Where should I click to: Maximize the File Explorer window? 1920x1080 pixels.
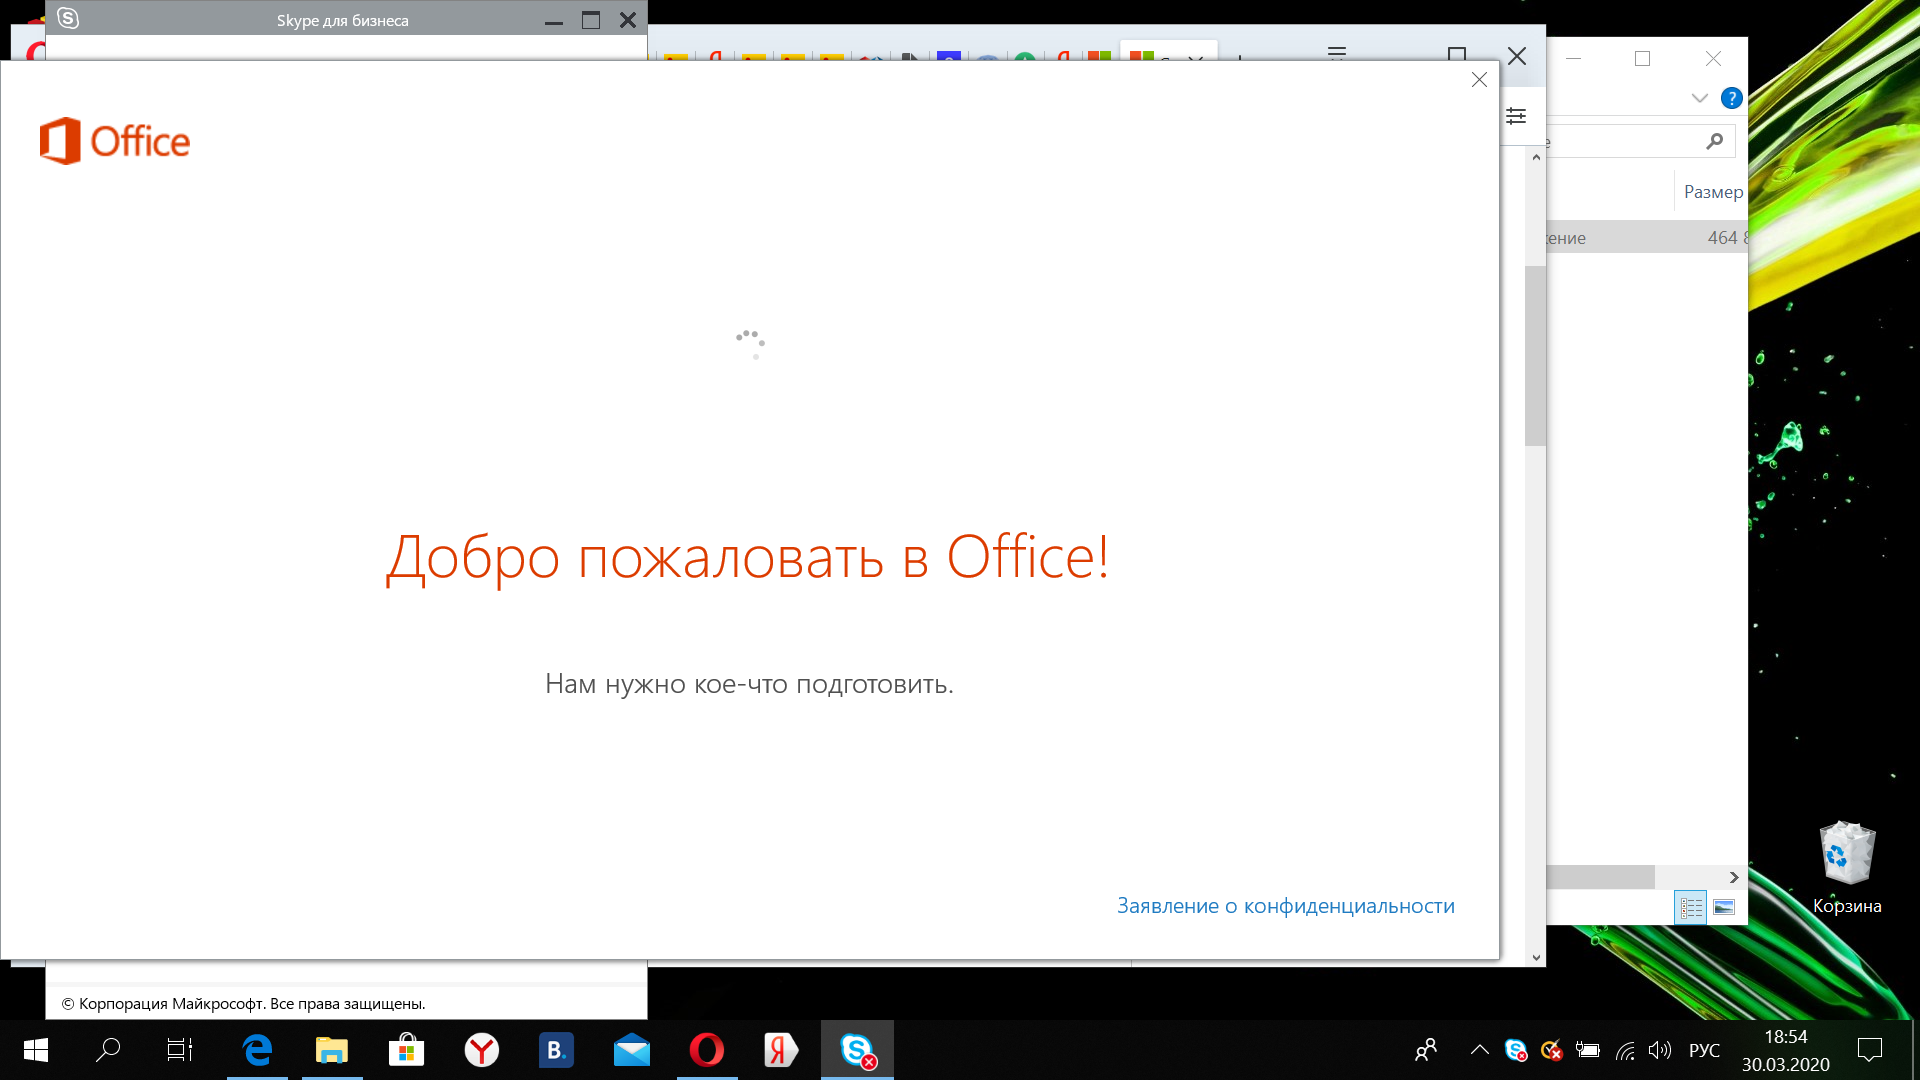(x=1642, y=59)
